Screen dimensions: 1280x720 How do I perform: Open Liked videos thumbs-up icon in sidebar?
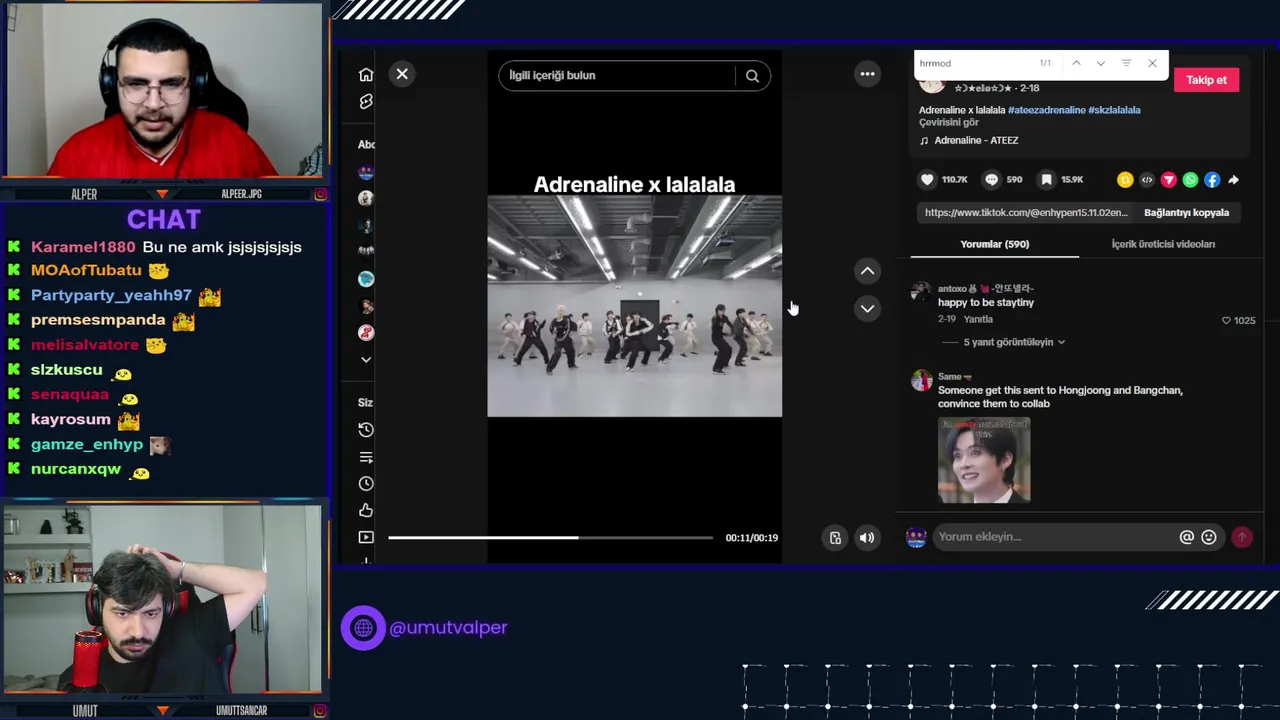tap(366, 511)
